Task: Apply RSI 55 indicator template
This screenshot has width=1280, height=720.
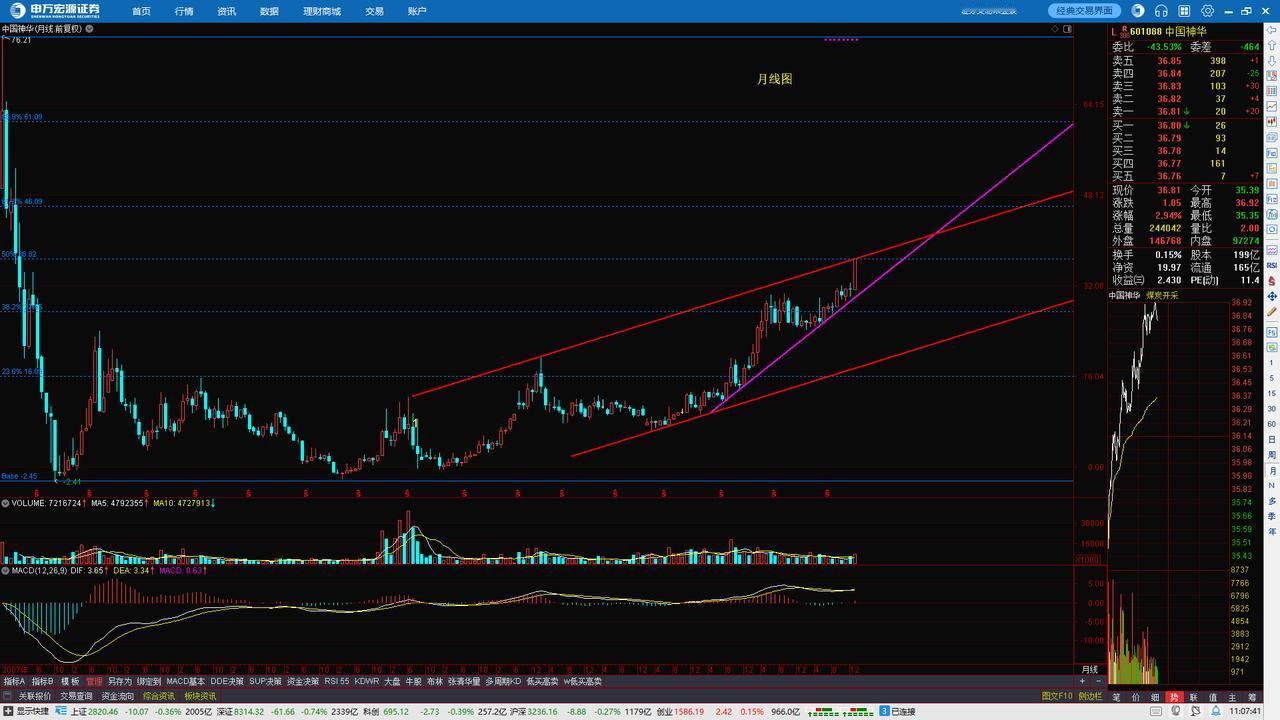Action: [x=337, y=681]
